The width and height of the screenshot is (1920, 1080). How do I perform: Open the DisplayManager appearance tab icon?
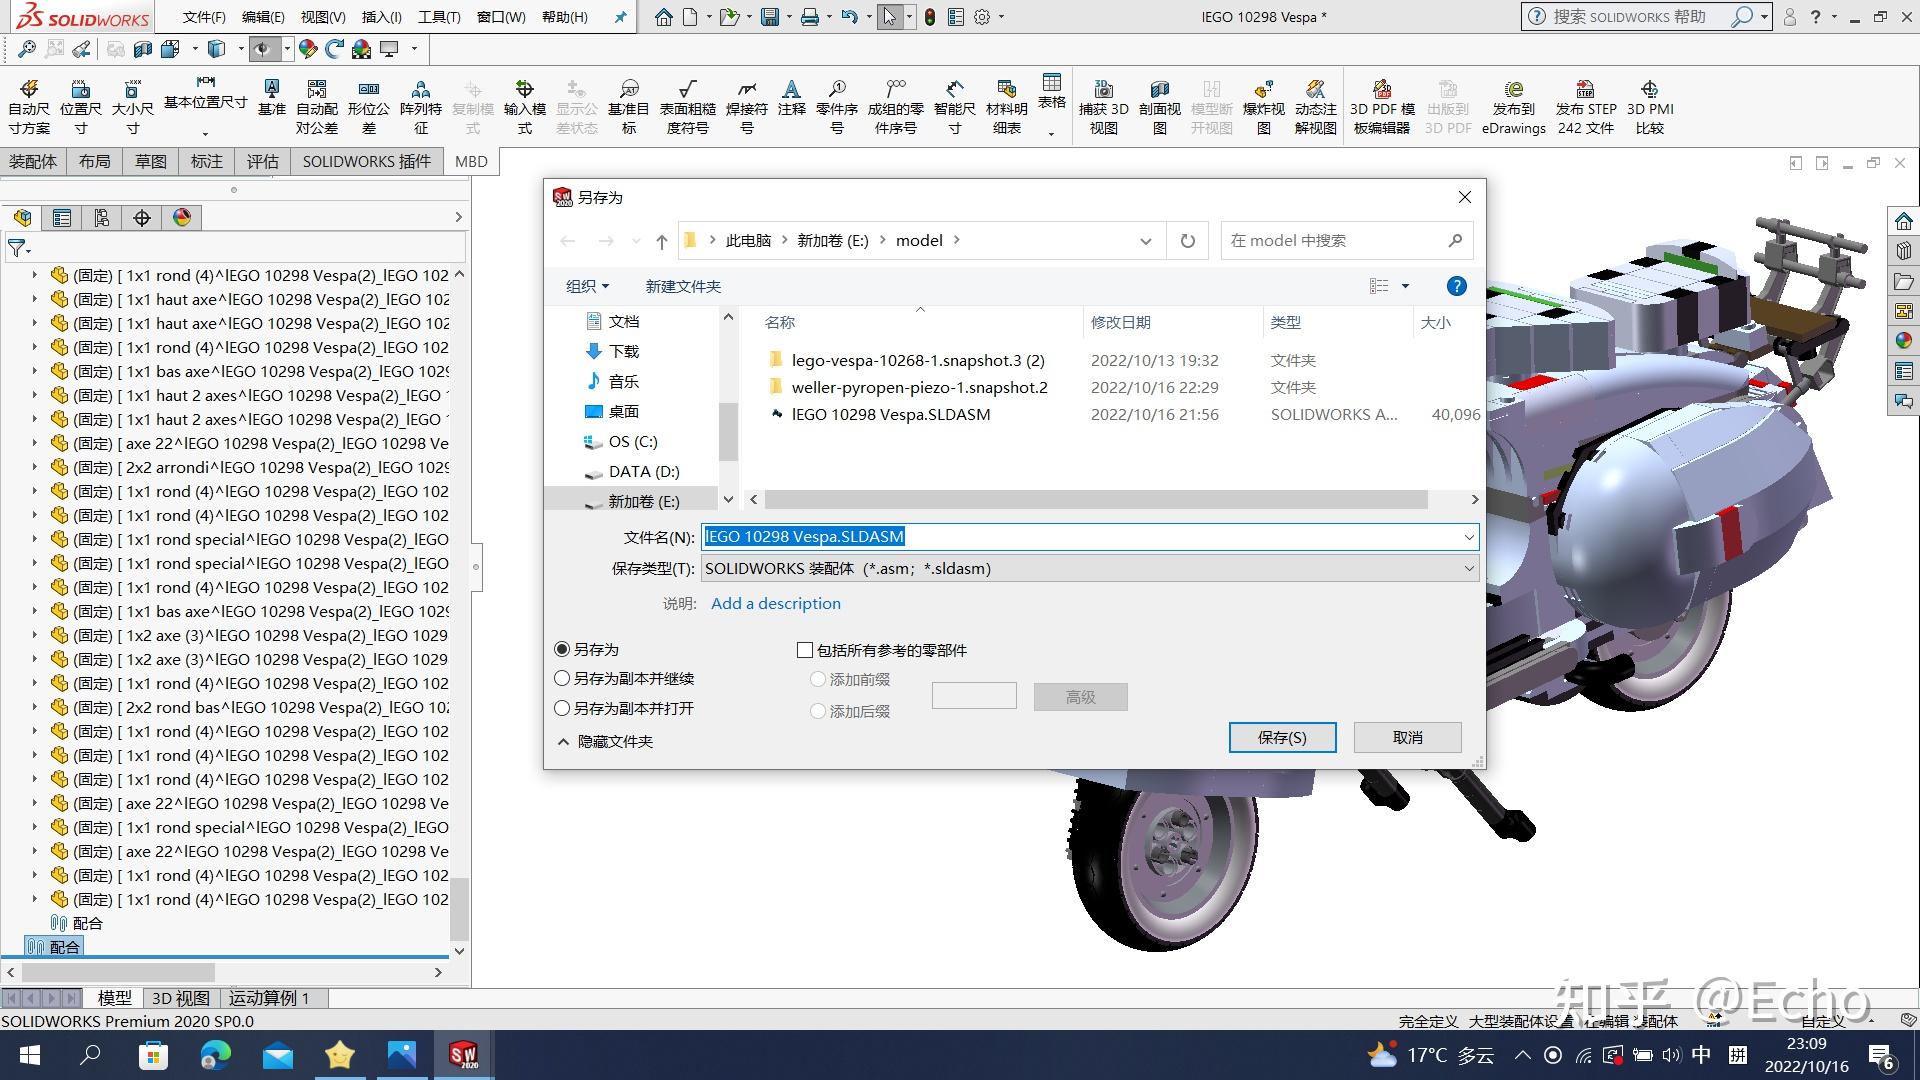(182, 218)
